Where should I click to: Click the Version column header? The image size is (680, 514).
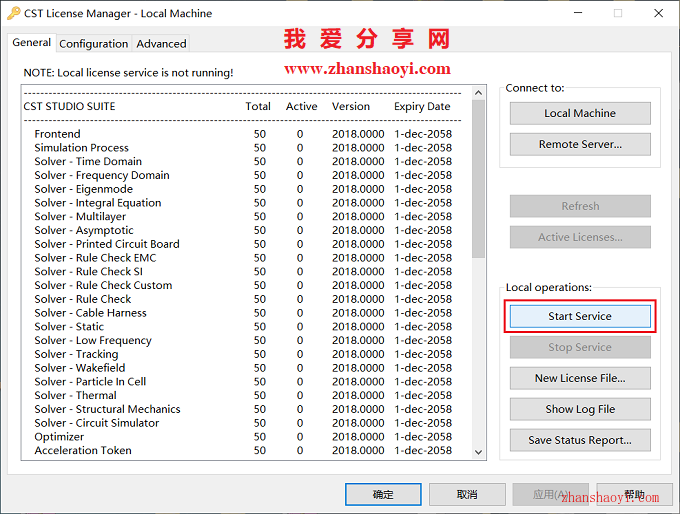tap(351, 107)
